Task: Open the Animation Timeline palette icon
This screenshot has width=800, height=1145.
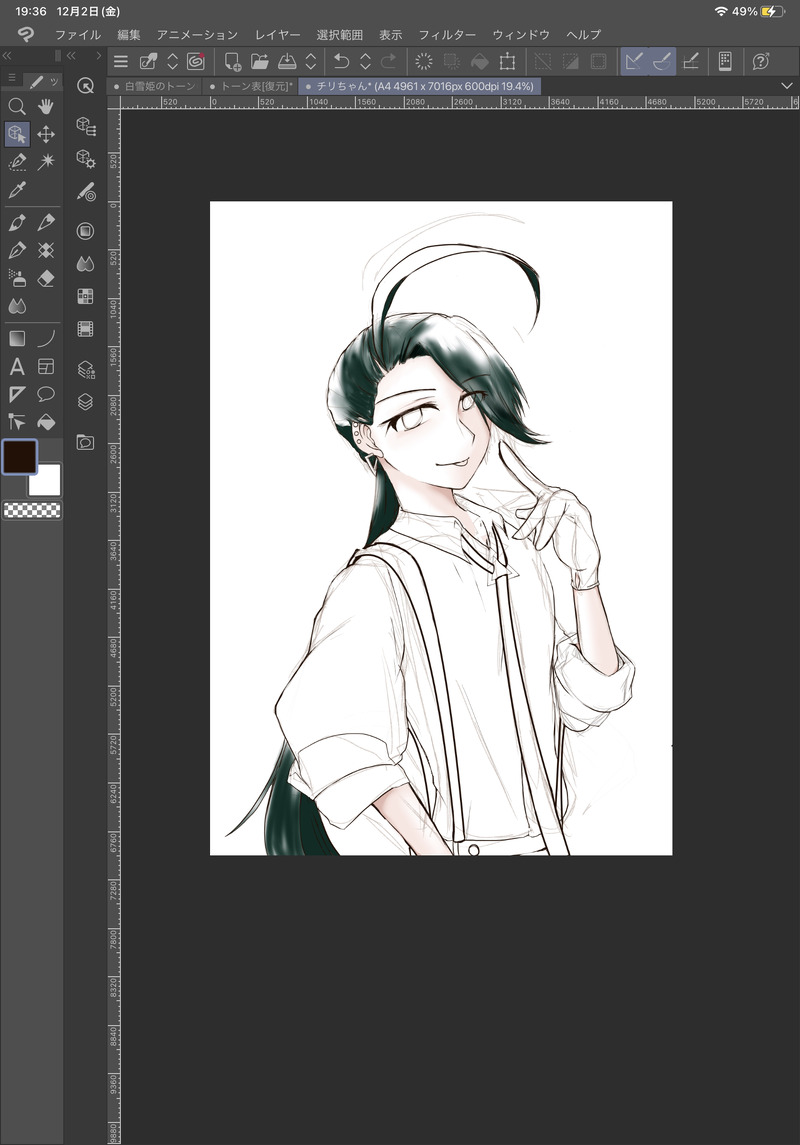Action: pos(85,329)
